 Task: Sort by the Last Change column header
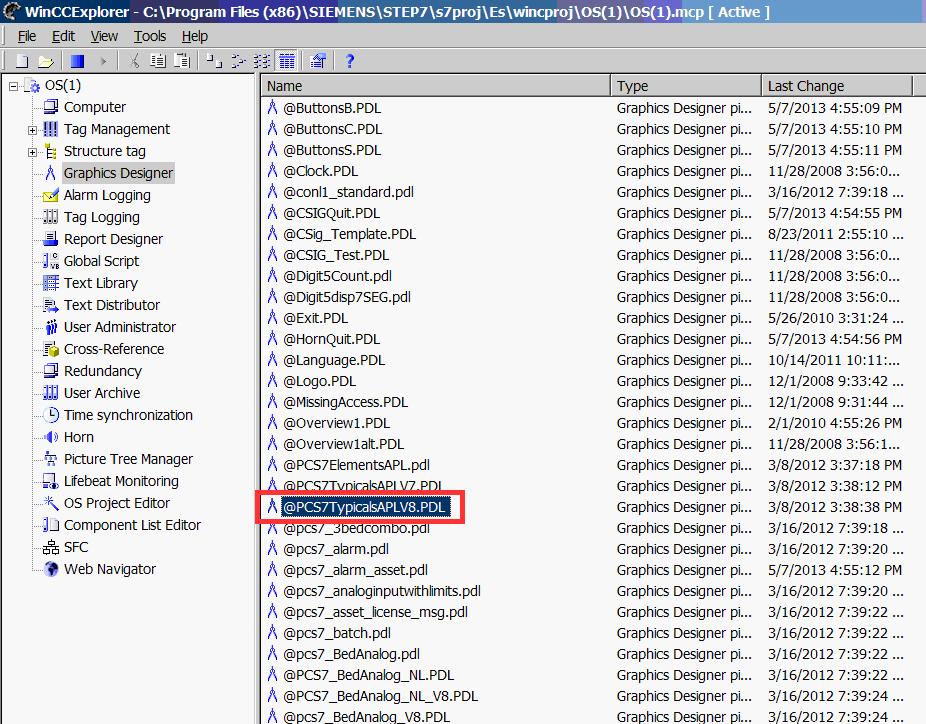[837, 86]
